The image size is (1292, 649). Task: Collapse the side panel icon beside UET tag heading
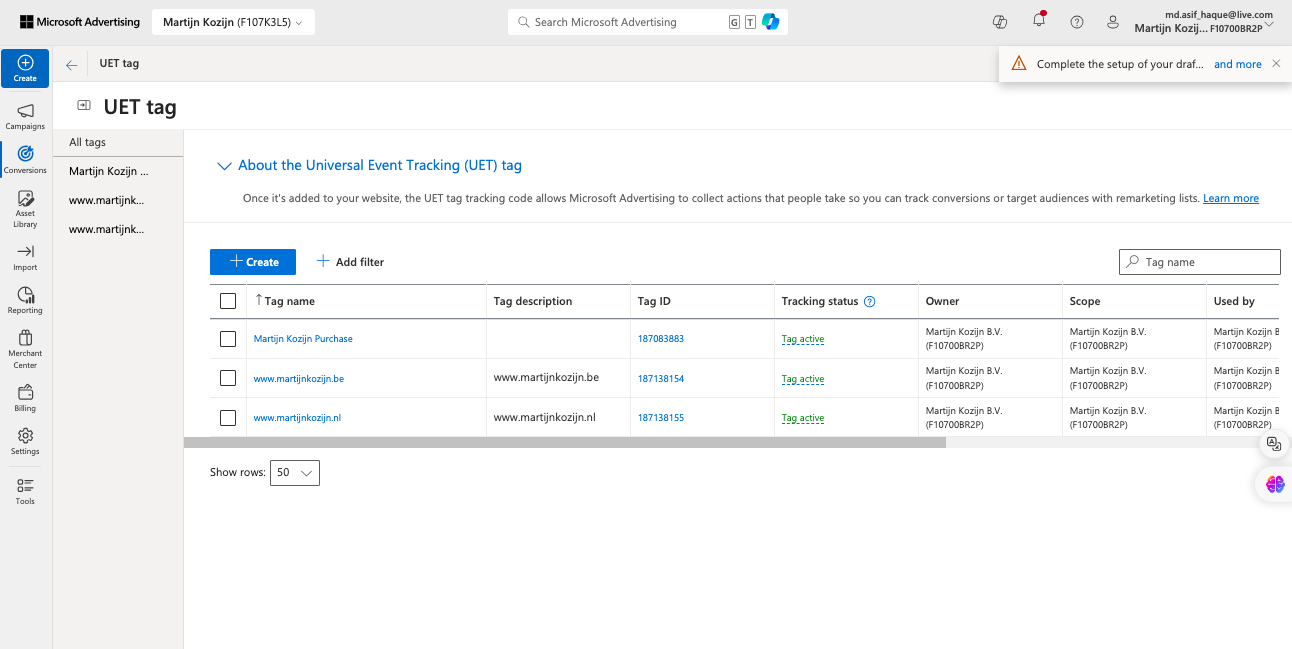click(x=84, y=105)
